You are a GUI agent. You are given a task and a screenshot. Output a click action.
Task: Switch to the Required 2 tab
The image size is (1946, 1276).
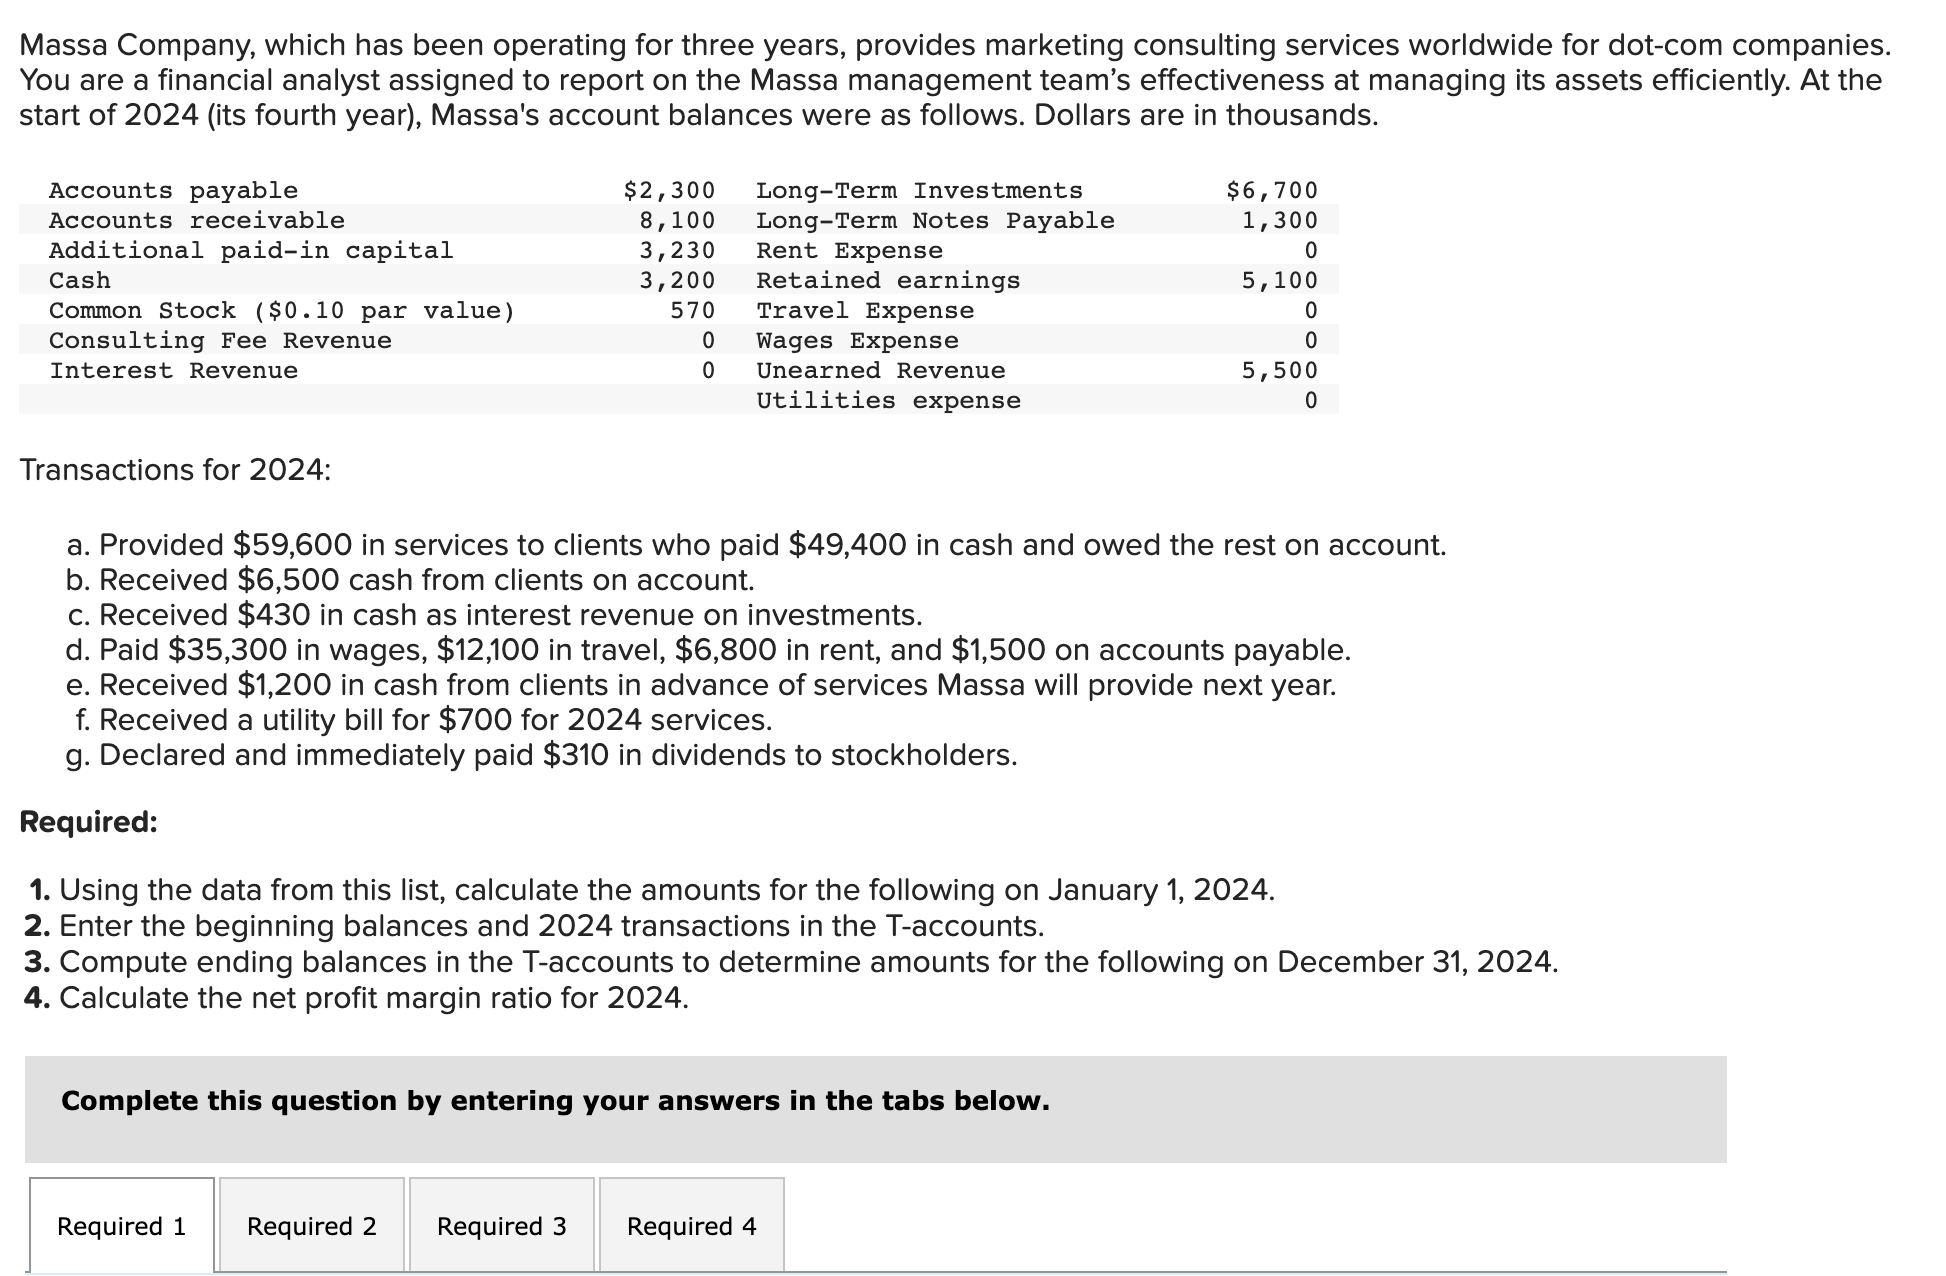pyautogui.click(x=311, y=1225)
